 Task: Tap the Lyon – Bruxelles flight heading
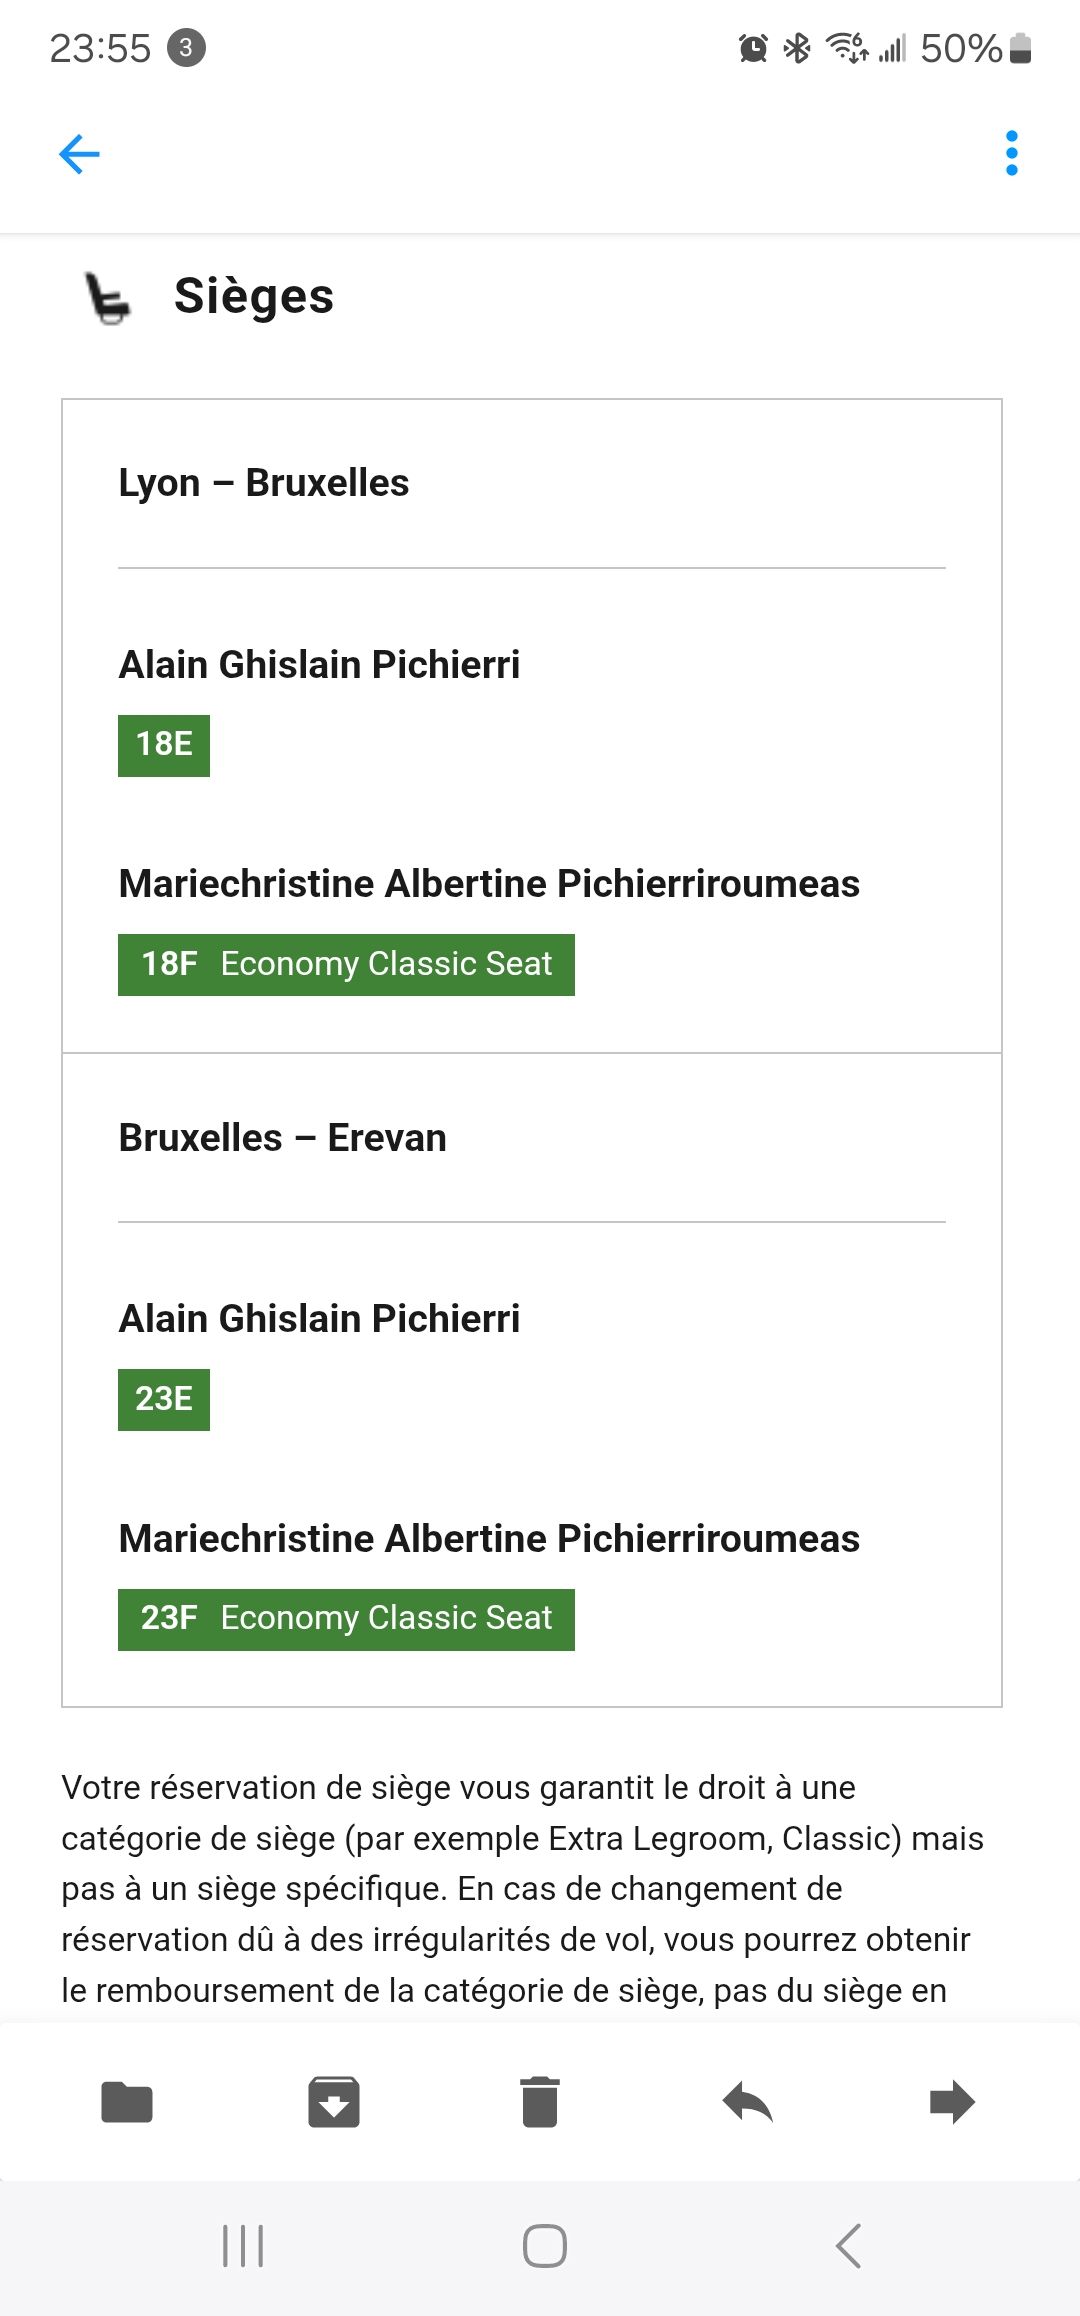(264, 483)
